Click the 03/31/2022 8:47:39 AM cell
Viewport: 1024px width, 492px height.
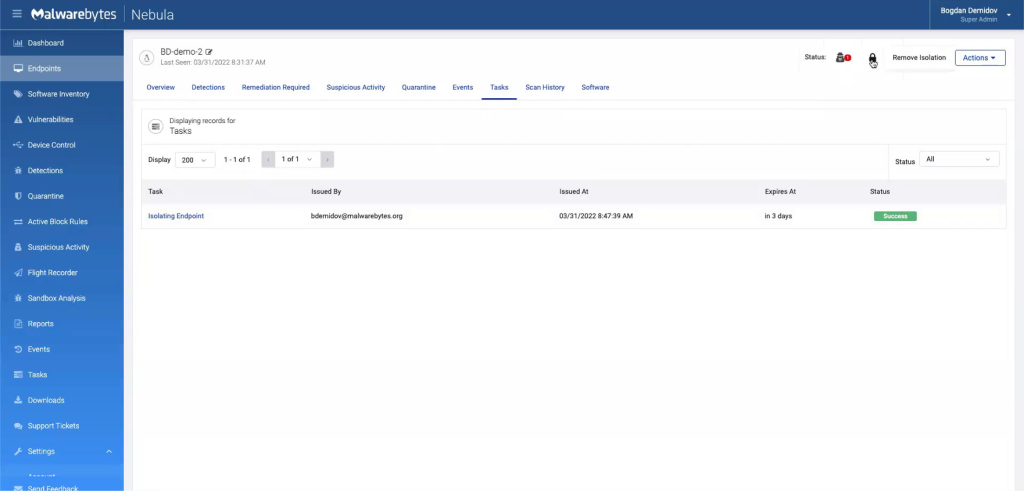point(596,216)
